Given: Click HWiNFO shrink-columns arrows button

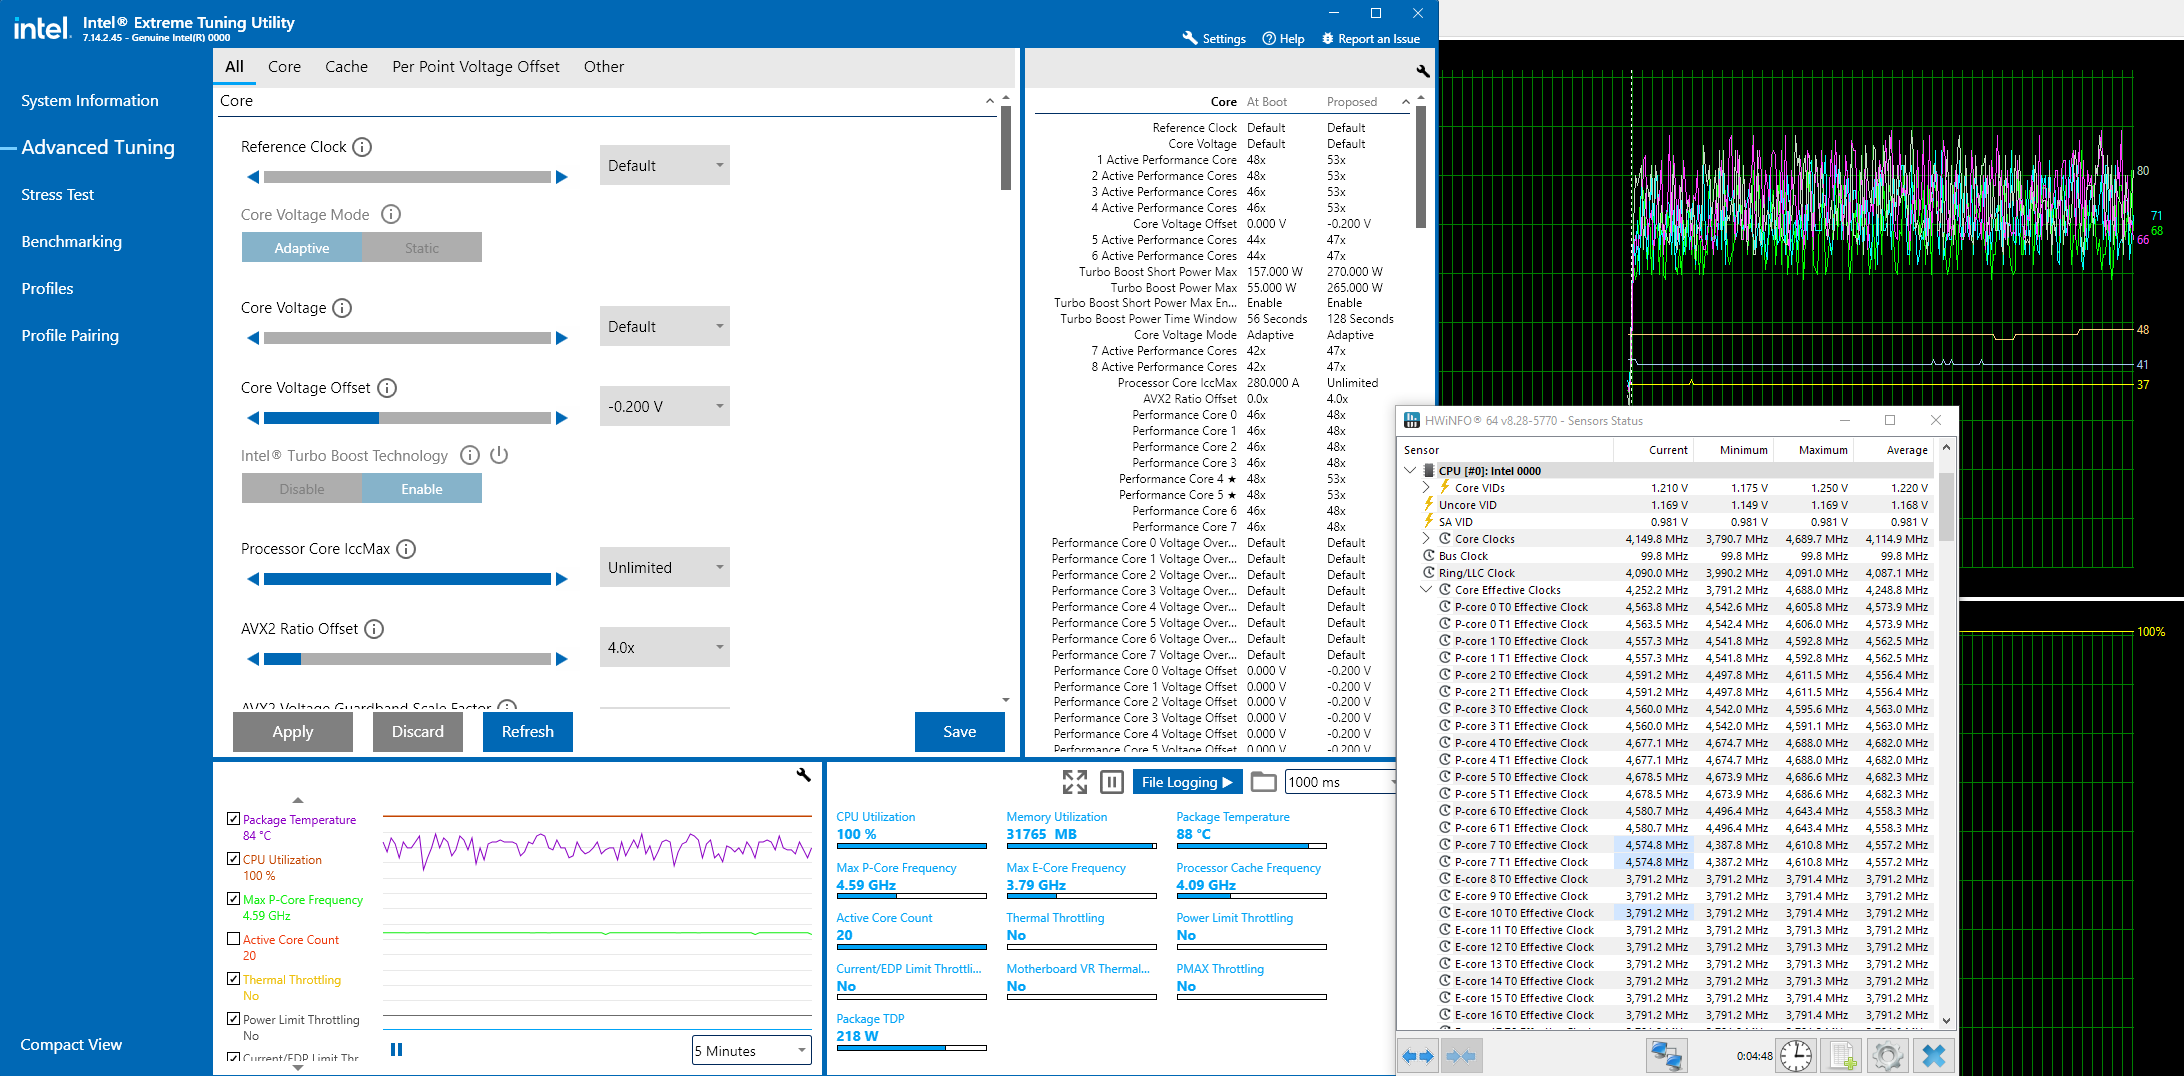Looking at the screenshot, I should tap(1461, 1056).
